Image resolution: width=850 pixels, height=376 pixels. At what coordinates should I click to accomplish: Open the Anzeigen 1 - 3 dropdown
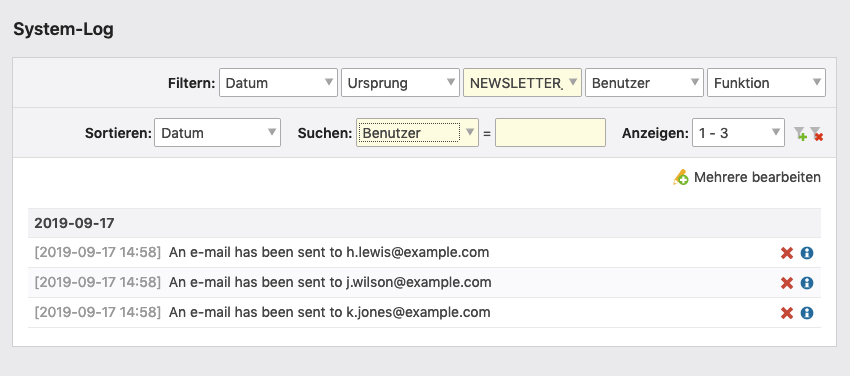[738, 133]
